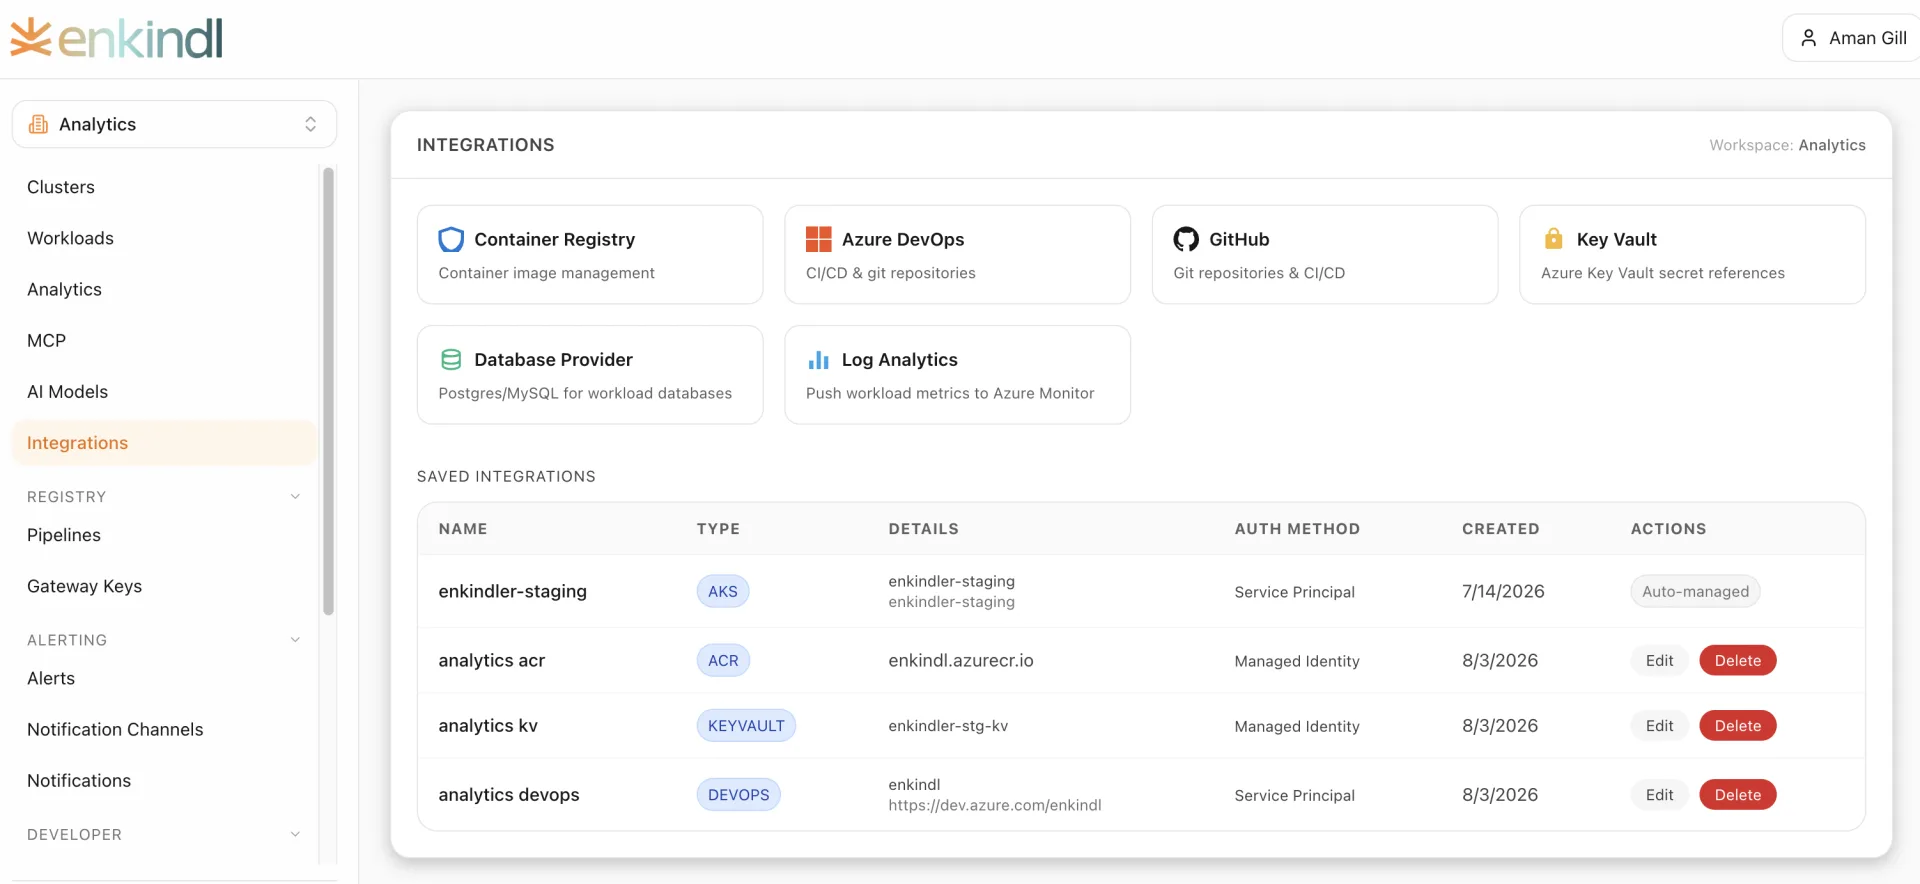Click the enkindl logo
Viewport: 1920px width, 884px height.
pos(117,38)
